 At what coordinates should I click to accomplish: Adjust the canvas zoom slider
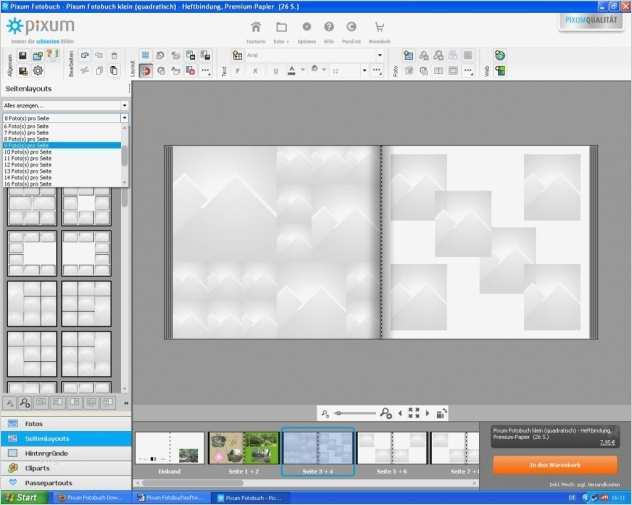click(355, 413)
